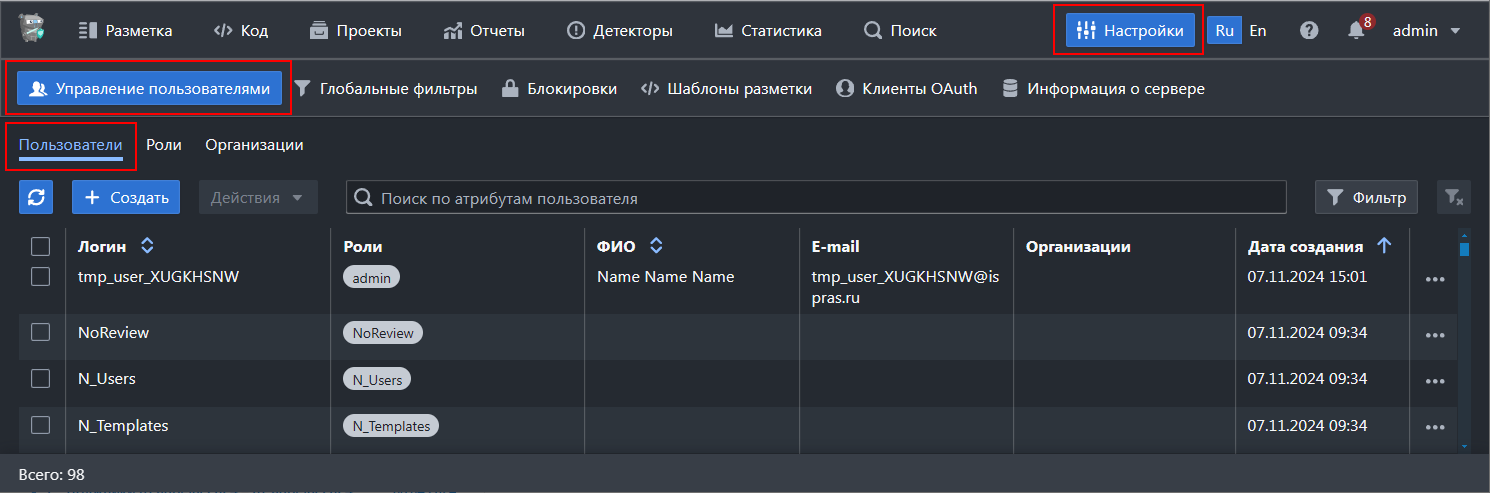Expand the admin account dropdown
Screen dimensions: 1490x493
(1427, 31)
